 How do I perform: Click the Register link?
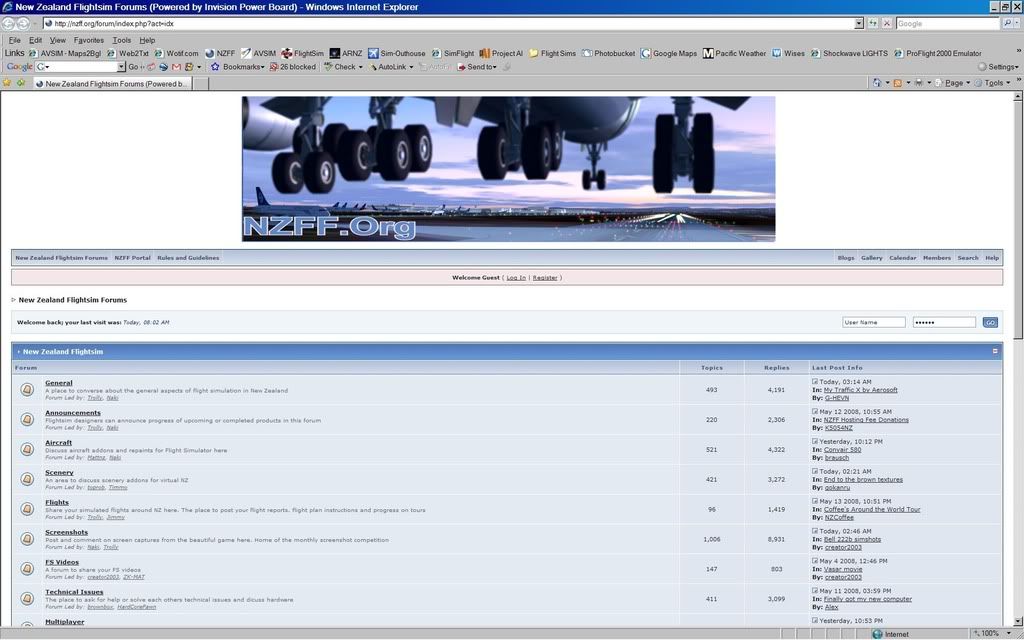click(545, 277)
